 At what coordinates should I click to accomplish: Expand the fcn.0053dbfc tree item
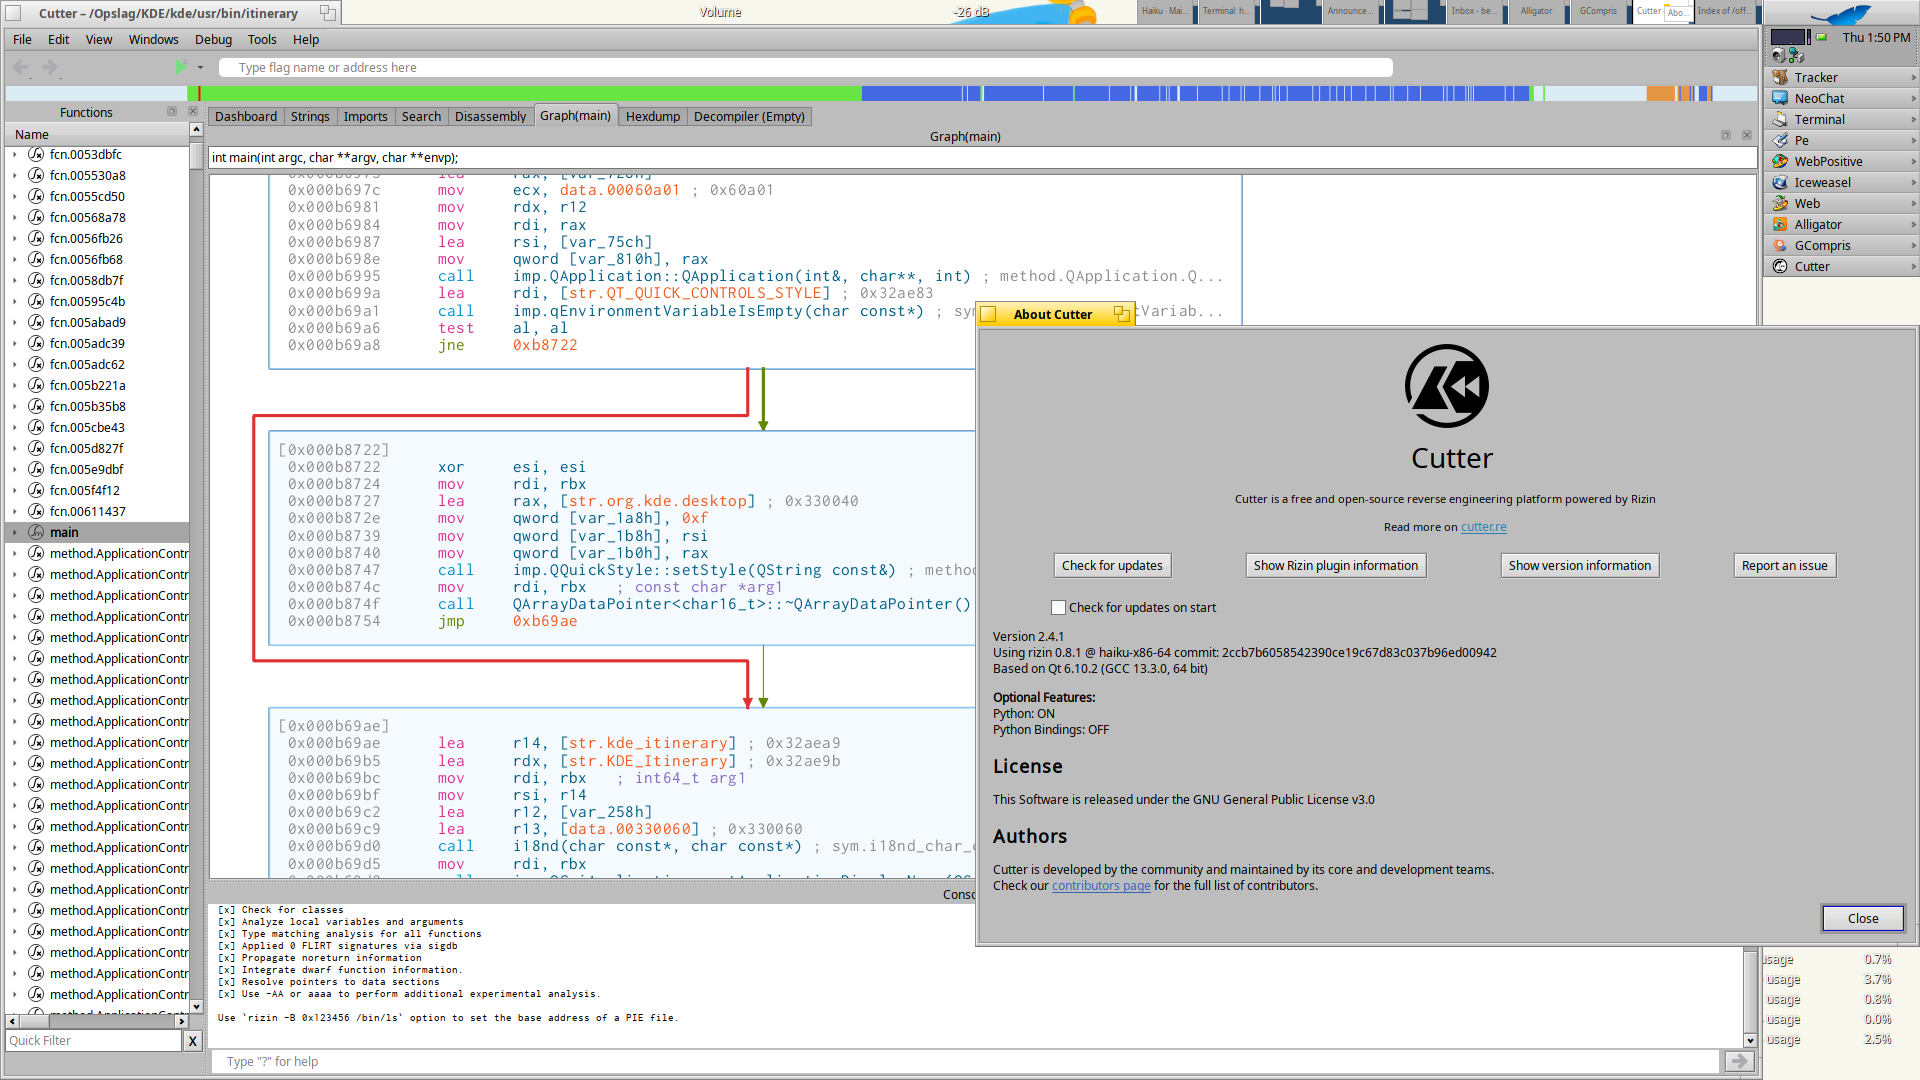pyautogui.click(x=14, y=155)
